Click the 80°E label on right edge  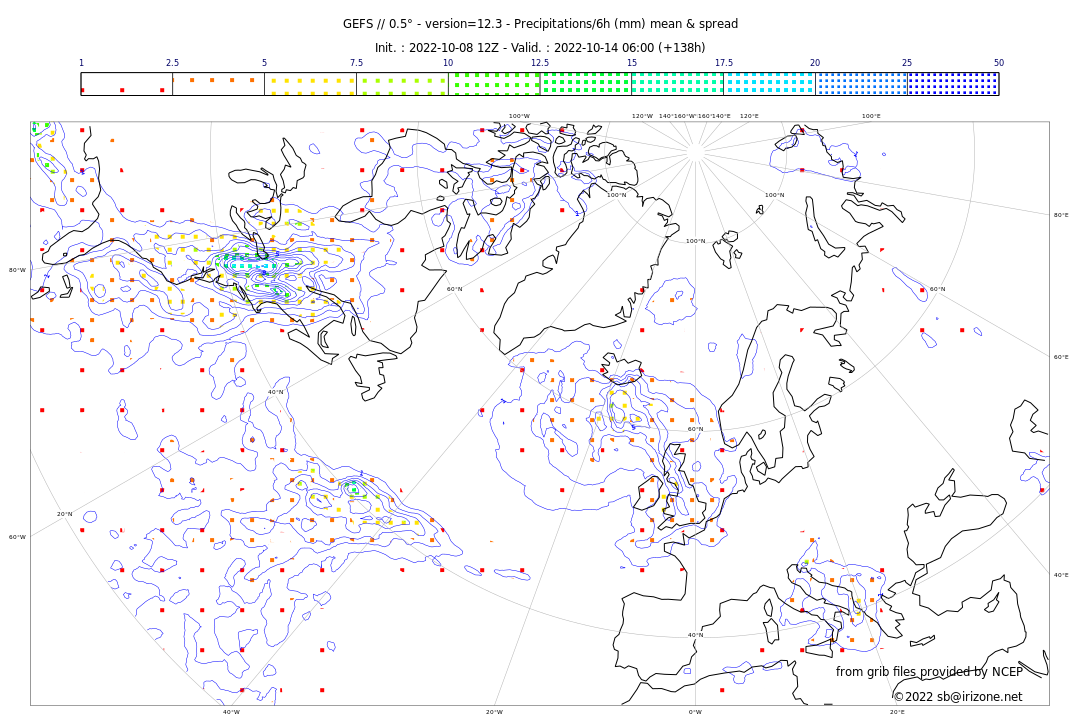1061,215
